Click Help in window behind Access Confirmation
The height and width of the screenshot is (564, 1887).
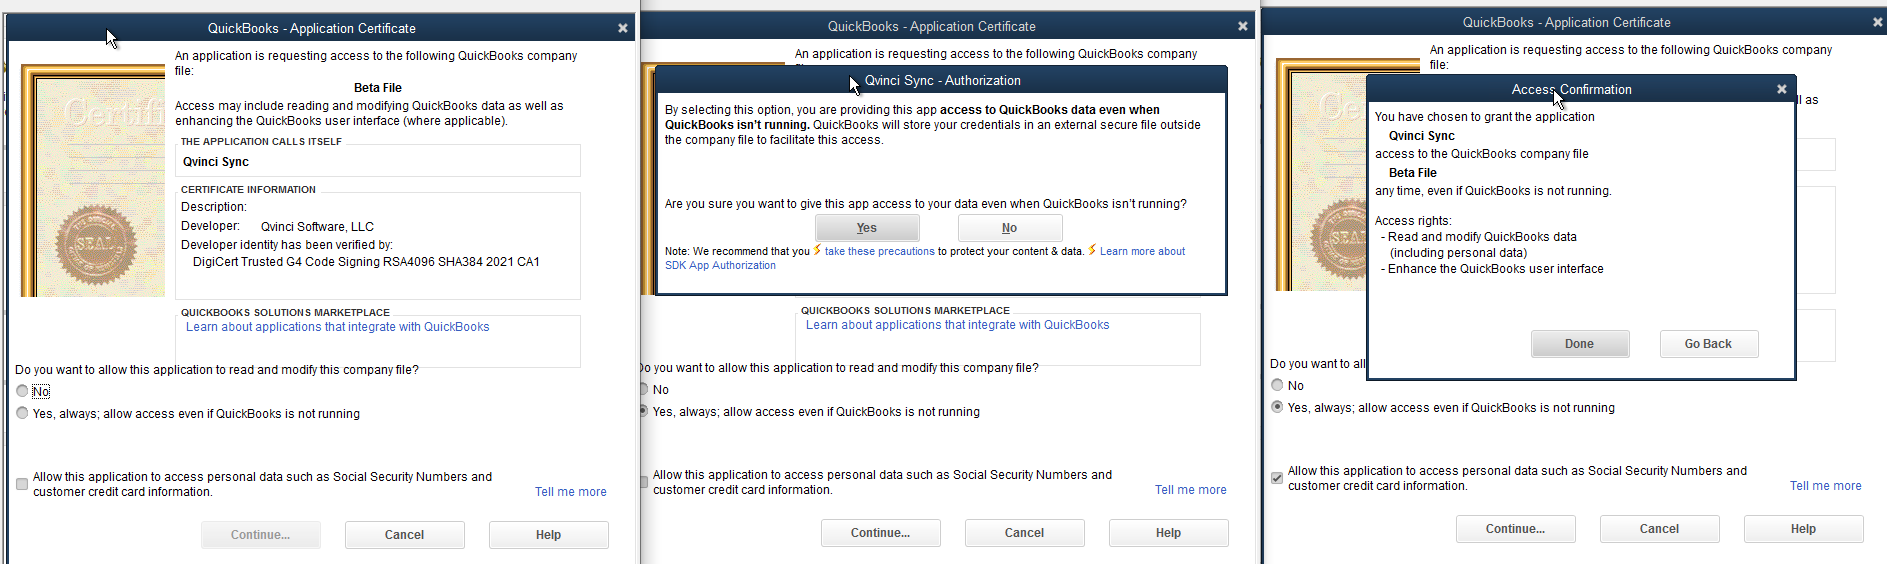(x=1804, y=529)
